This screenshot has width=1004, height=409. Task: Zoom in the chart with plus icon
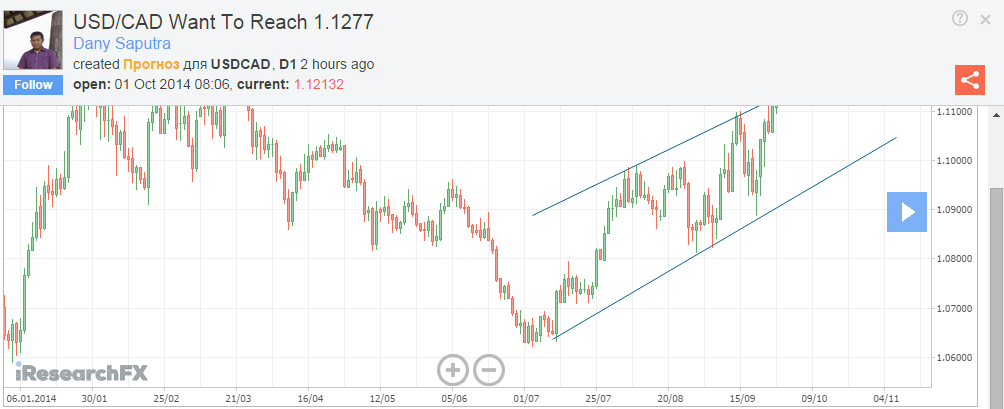(453, 371)
